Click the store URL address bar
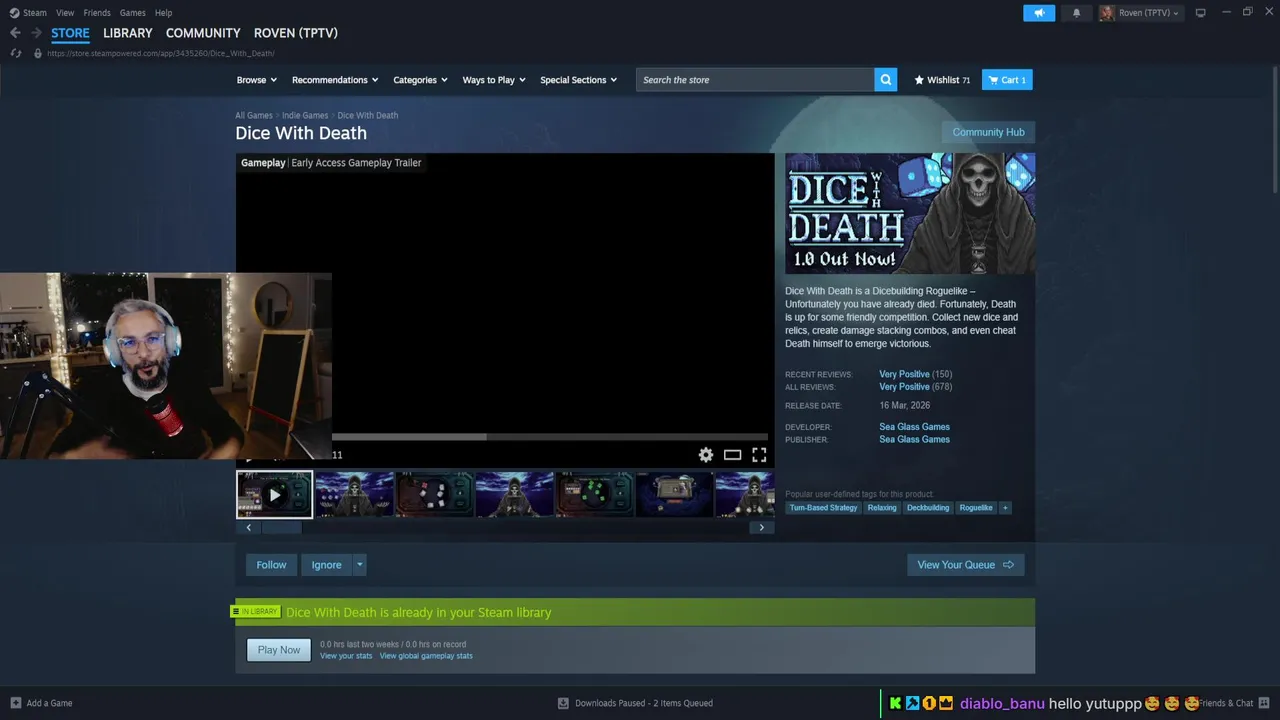The image size is (1280, 720). coord(161,53)
